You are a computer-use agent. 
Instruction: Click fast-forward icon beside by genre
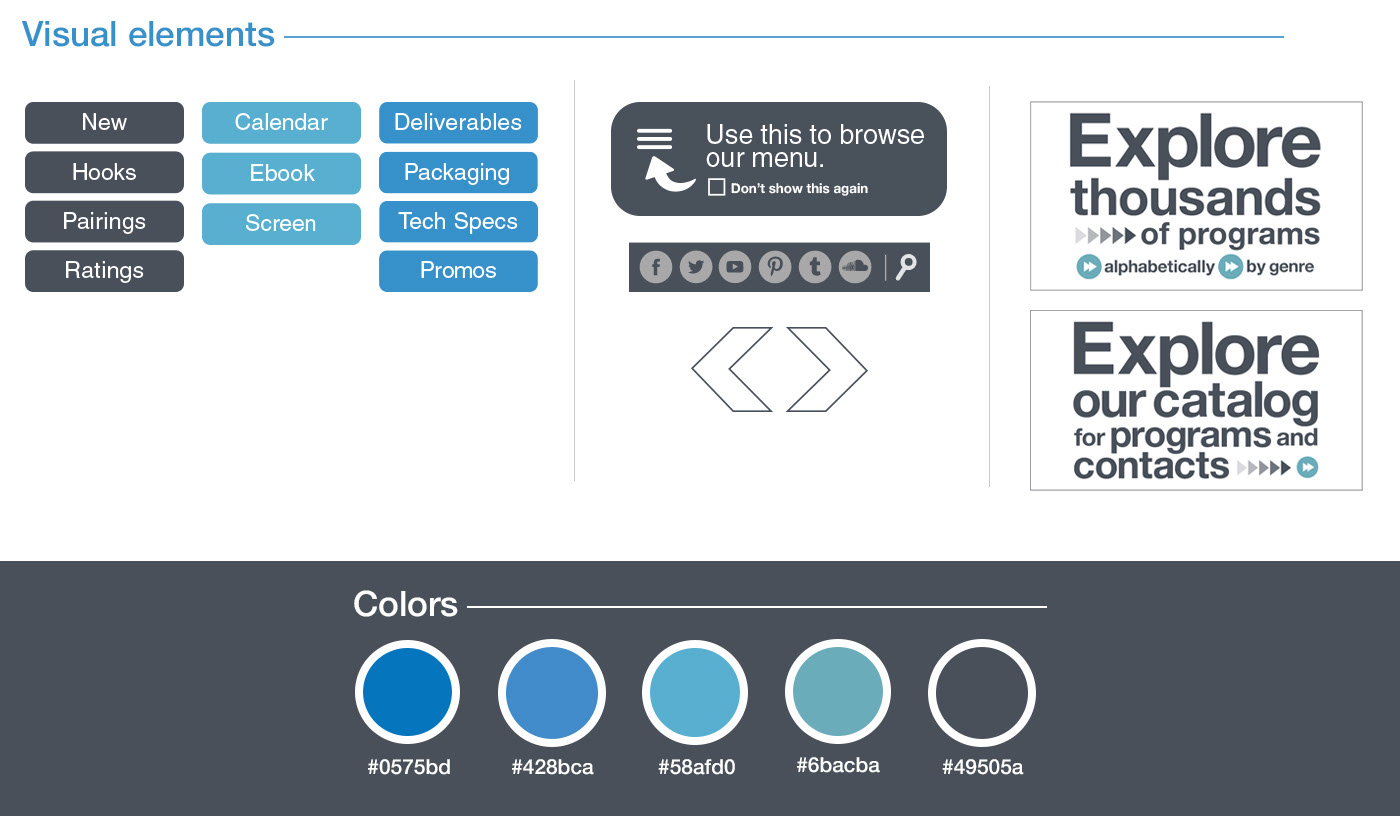pos(1231,267)
